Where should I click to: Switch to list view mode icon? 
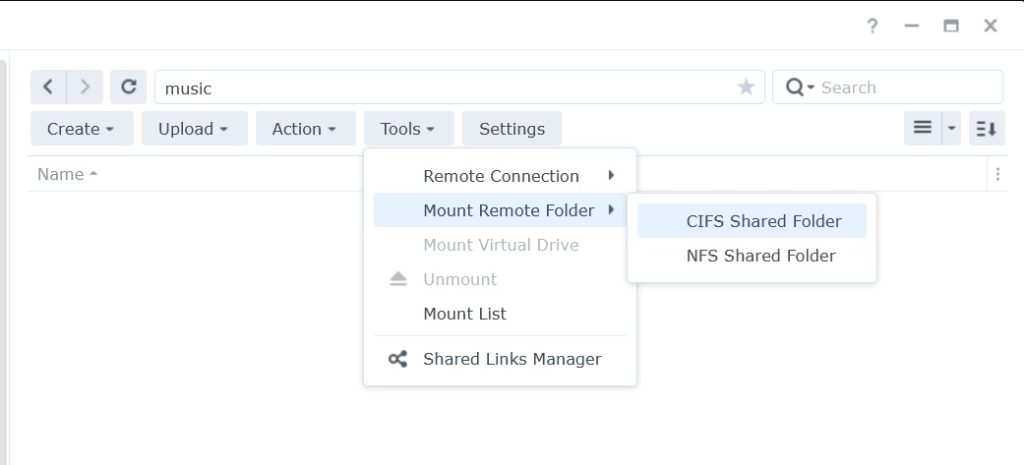pyautogui.click(x=923, y=128)
